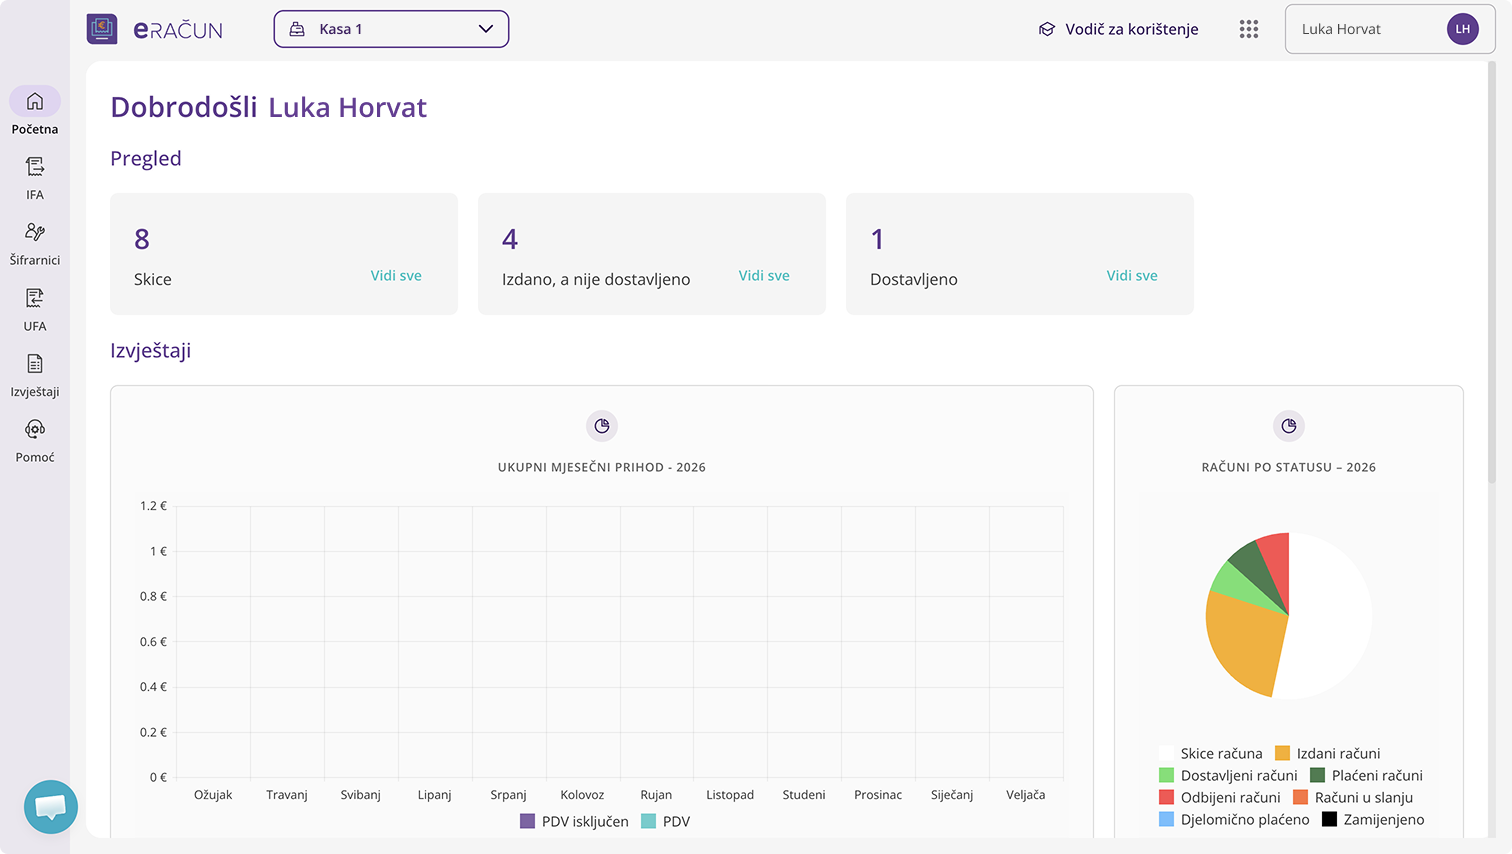Open Vodič za korištenje guide

pos(1118,29)
